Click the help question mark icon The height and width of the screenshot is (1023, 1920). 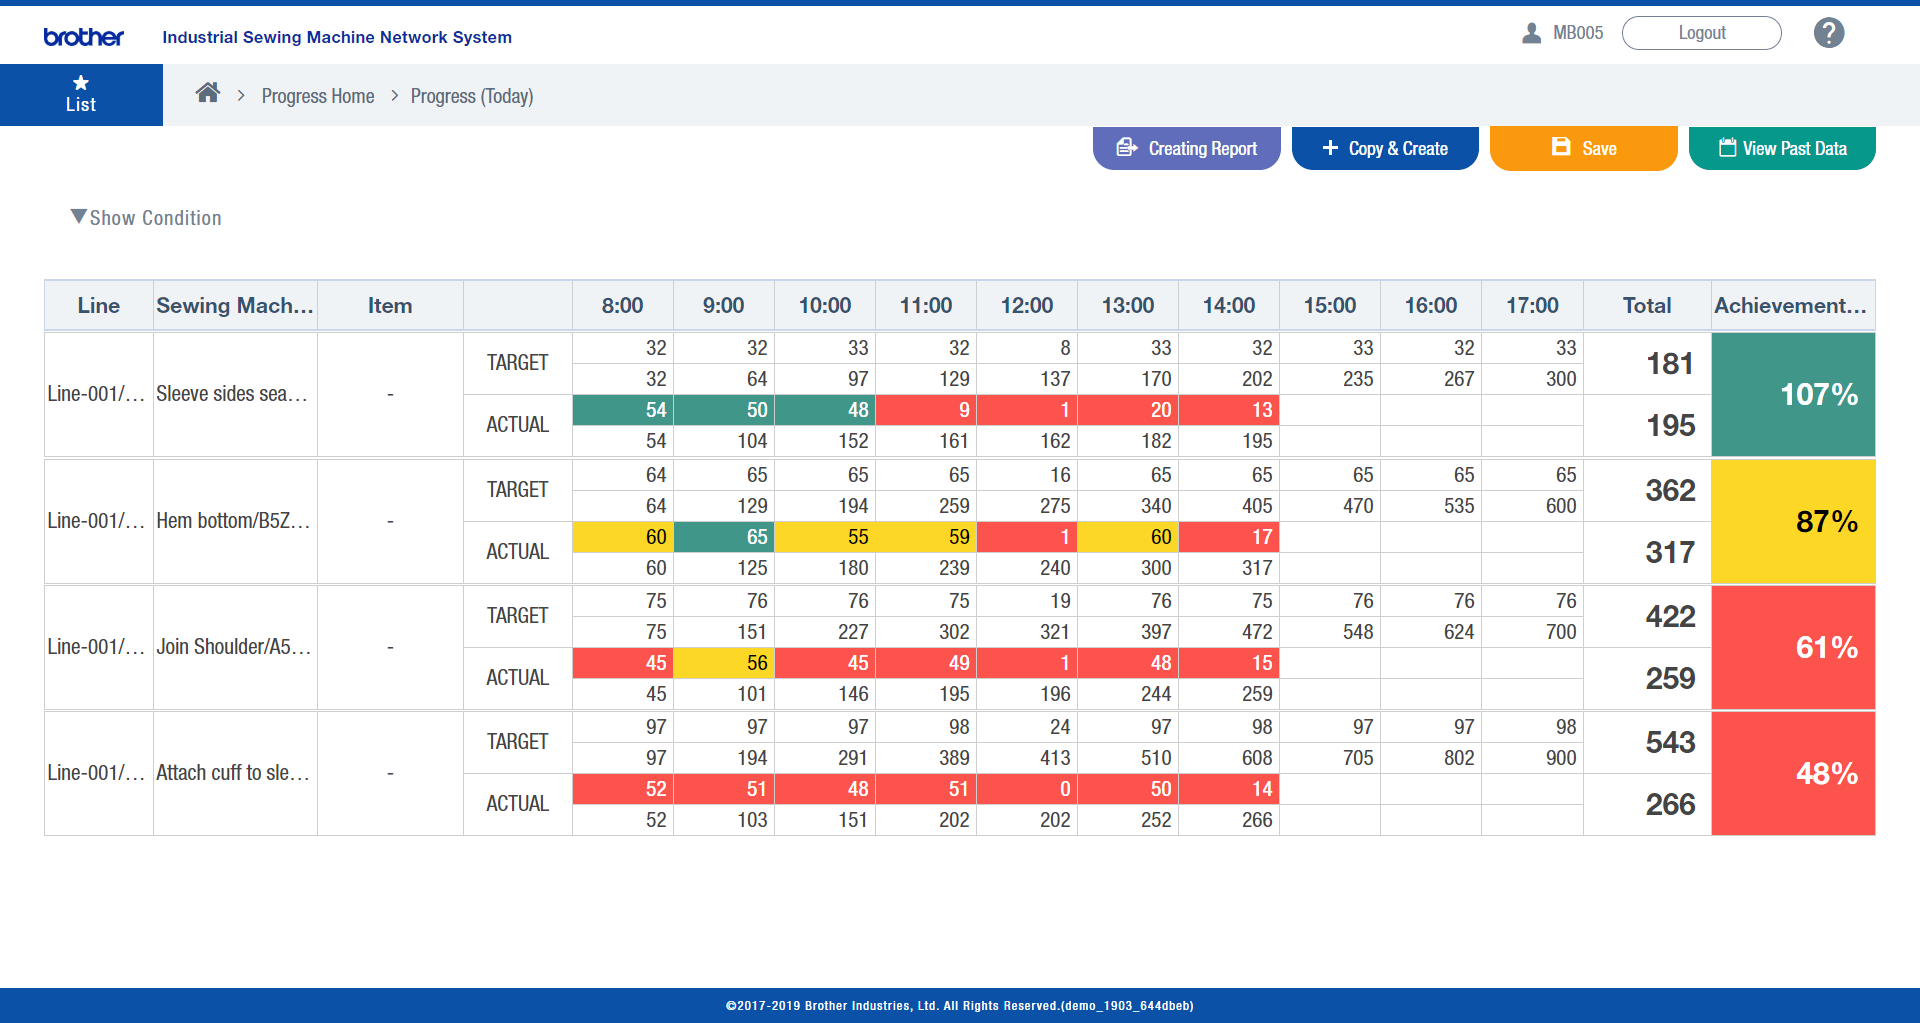(1829, 32)
